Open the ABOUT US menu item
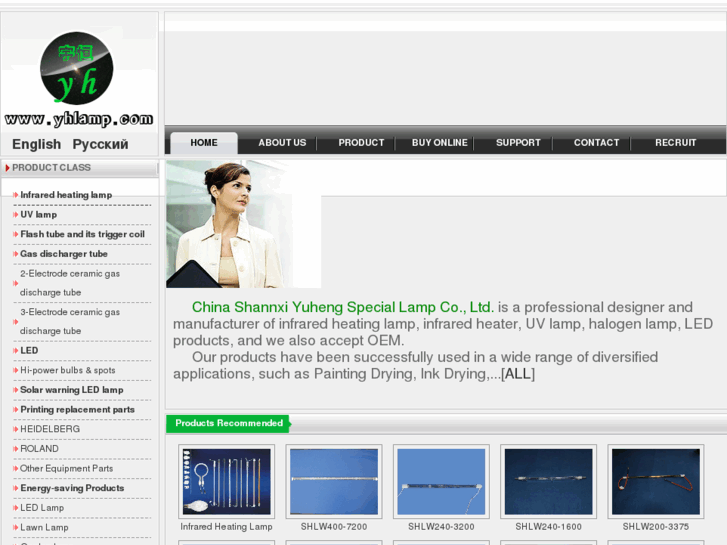This screenshot has width=727, height=545. 282,143
